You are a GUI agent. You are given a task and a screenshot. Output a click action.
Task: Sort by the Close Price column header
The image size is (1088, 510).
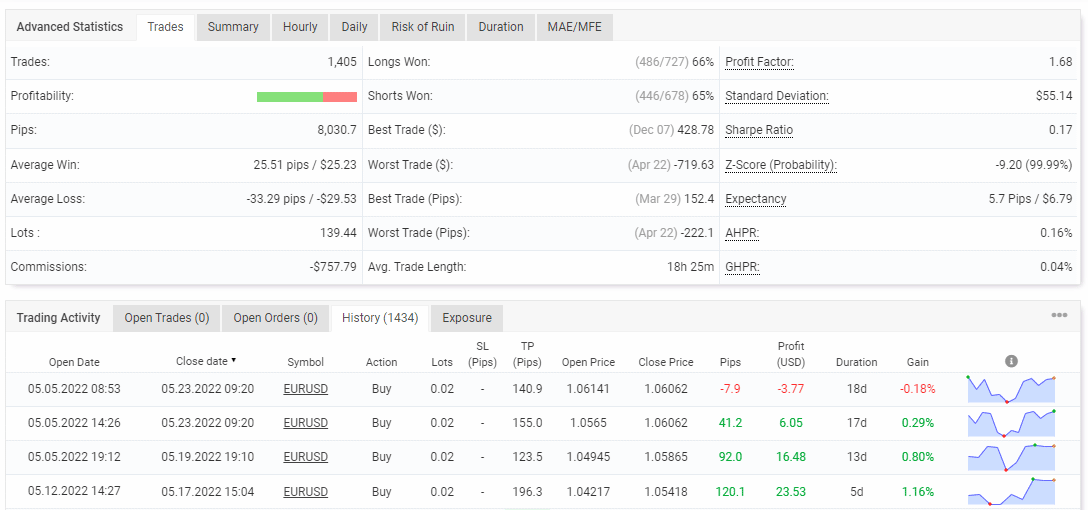point(665,362)
